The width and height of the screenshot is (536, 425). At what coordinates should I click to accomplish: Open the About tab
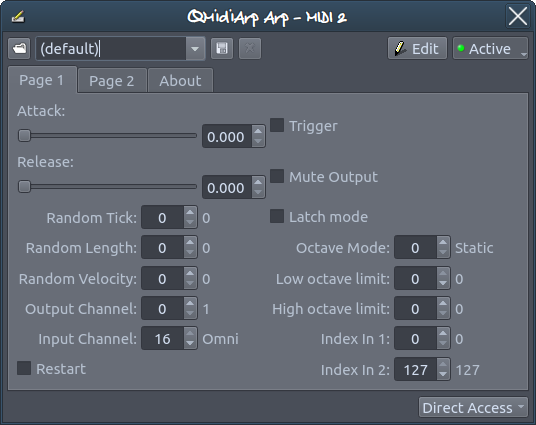[x=180, y=81]
